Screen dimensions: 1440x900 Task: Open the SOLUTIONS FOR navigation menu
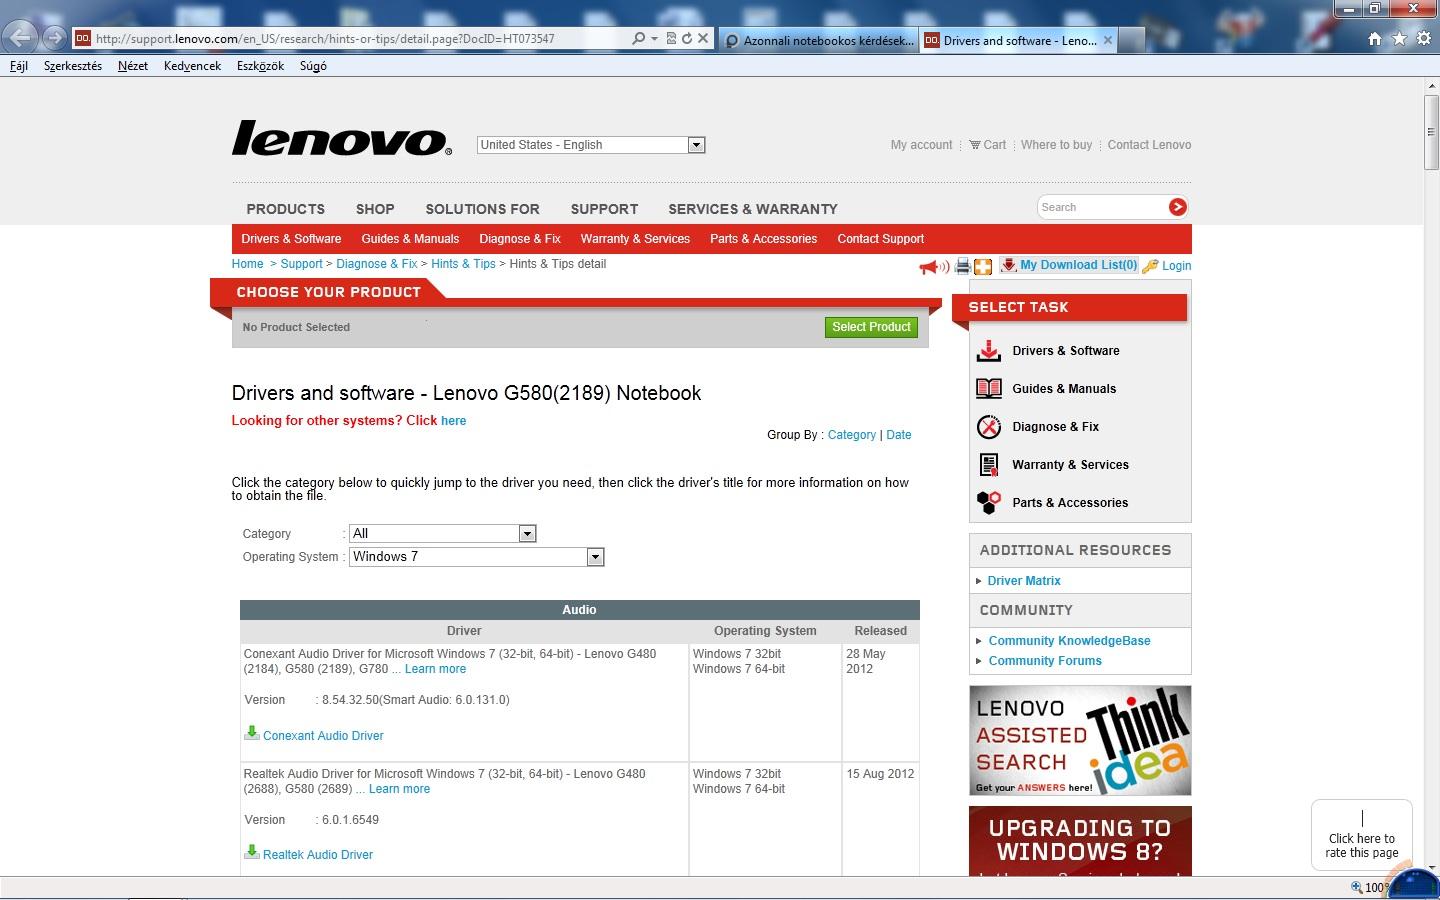482,209
